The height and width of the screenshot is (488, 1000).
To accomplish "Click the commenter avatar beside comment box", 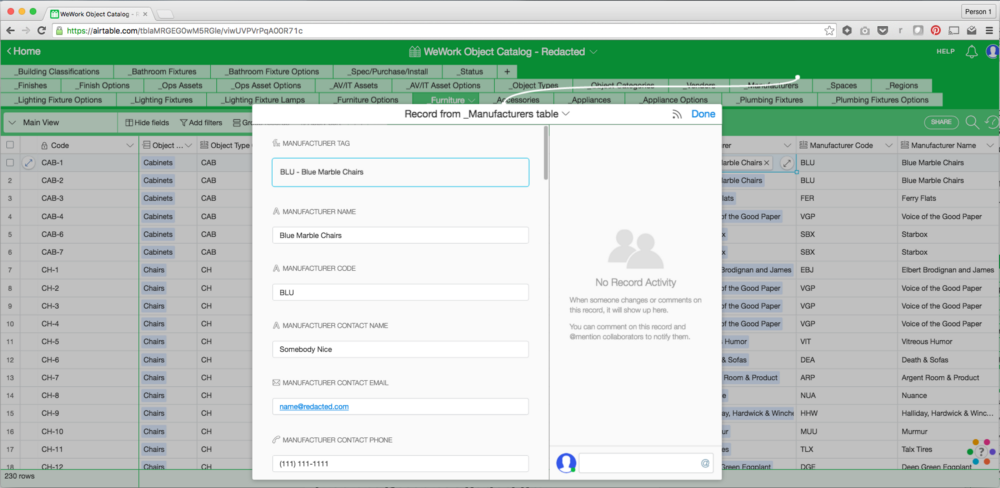I will point(566,463).
